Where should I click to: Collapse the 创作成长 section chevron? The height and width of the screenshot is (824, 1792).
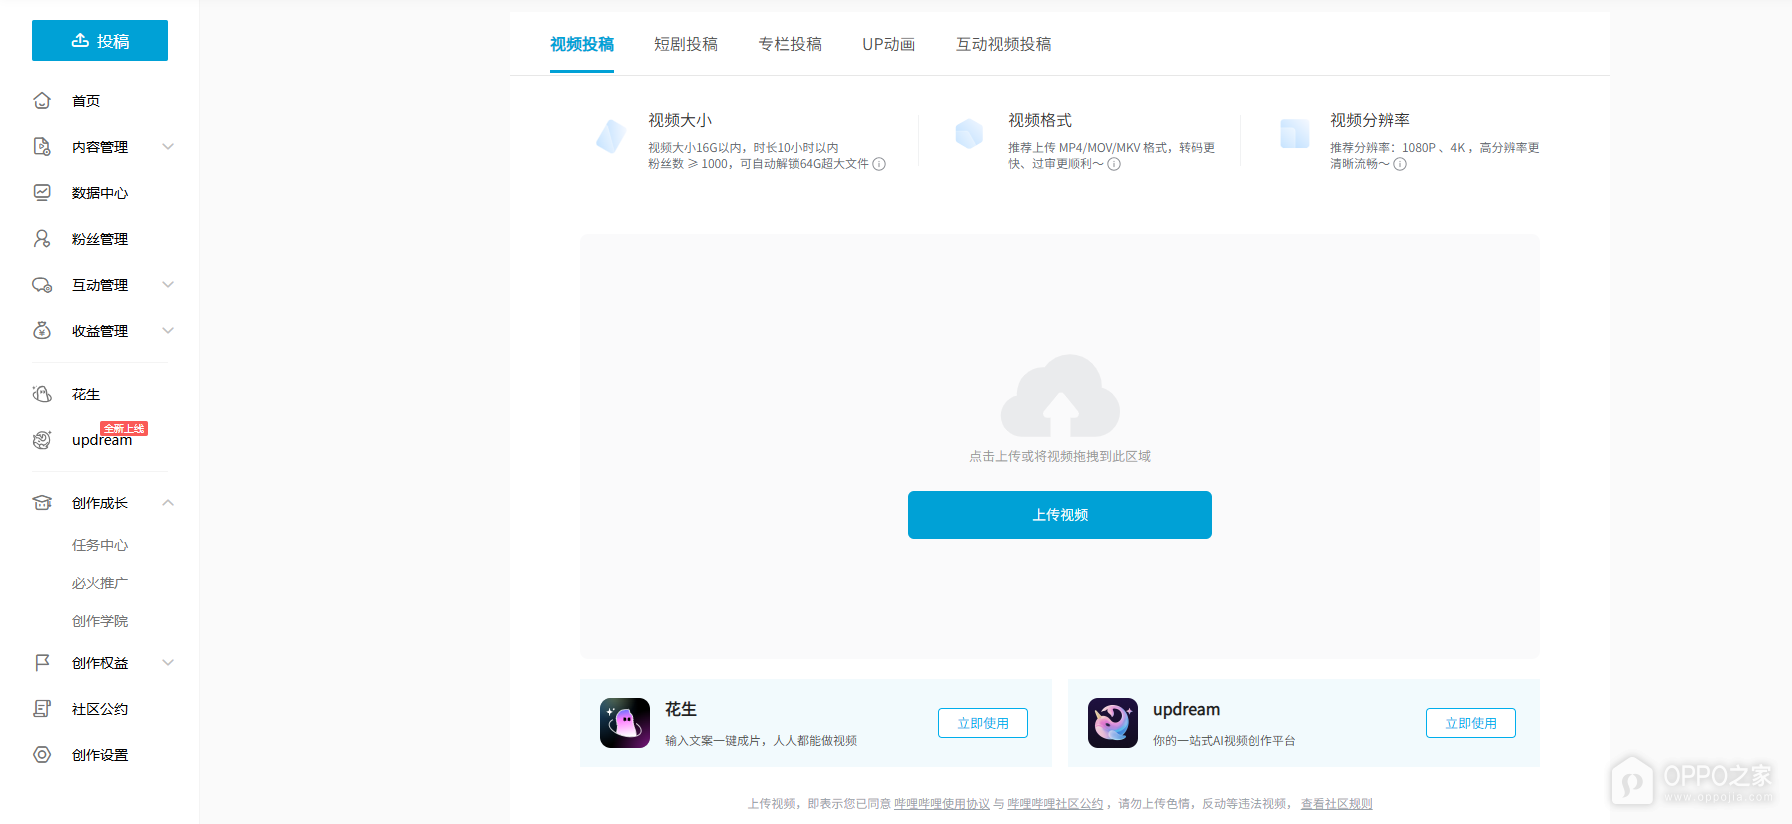[x=168, y=502]
